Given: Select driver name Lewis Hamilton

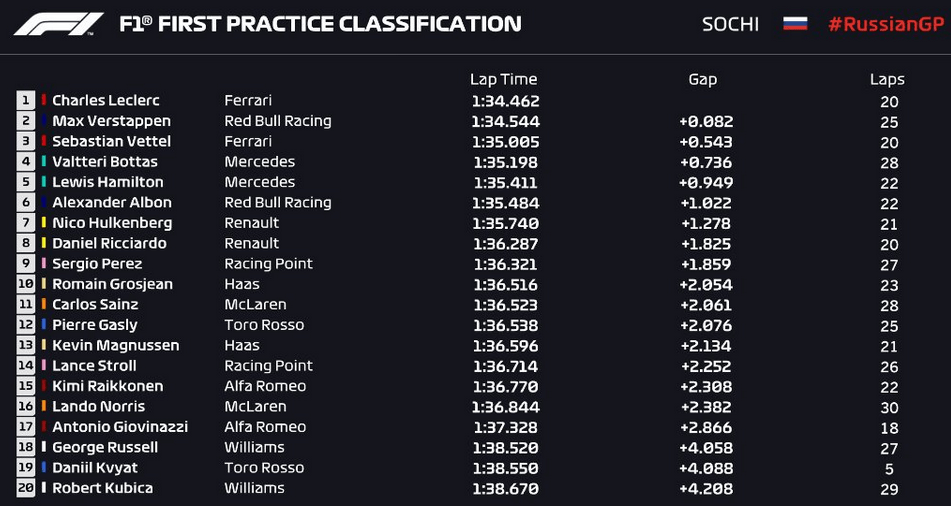Looking at the screenshot, I should coord(108,182).
